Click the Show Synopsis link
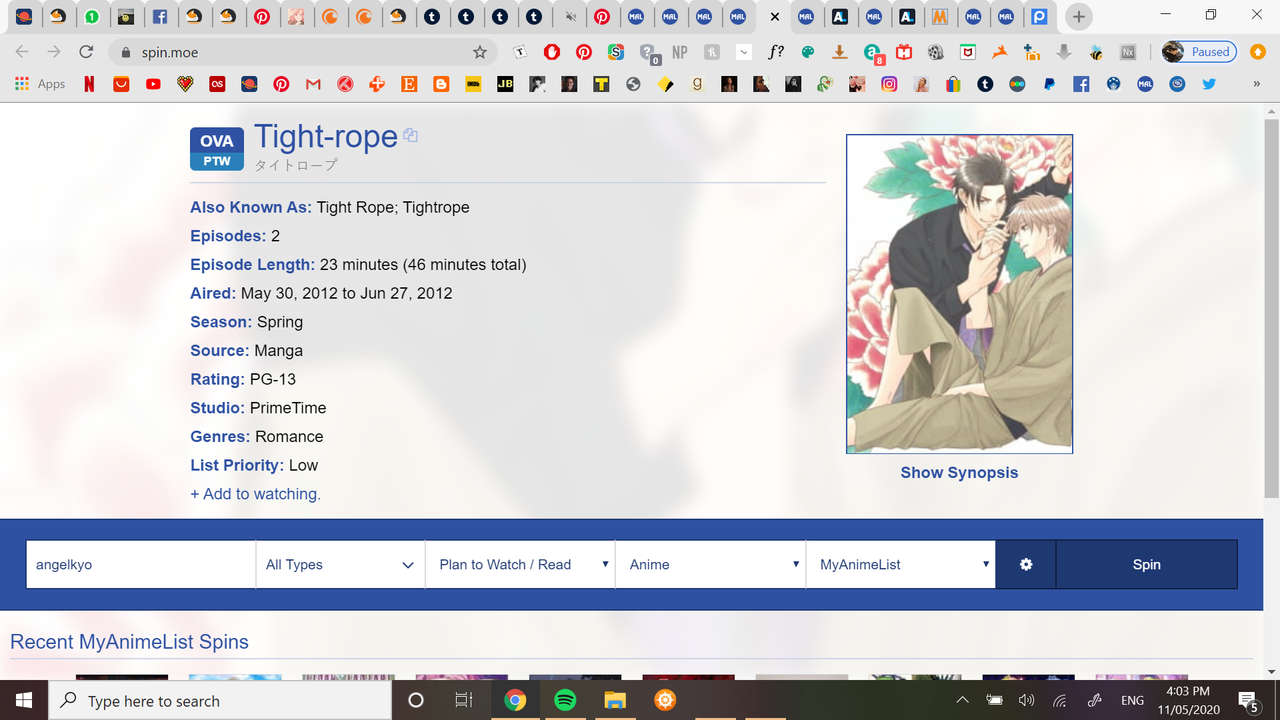This screenshot has height=720, width=1280. [x=959, y=473]
